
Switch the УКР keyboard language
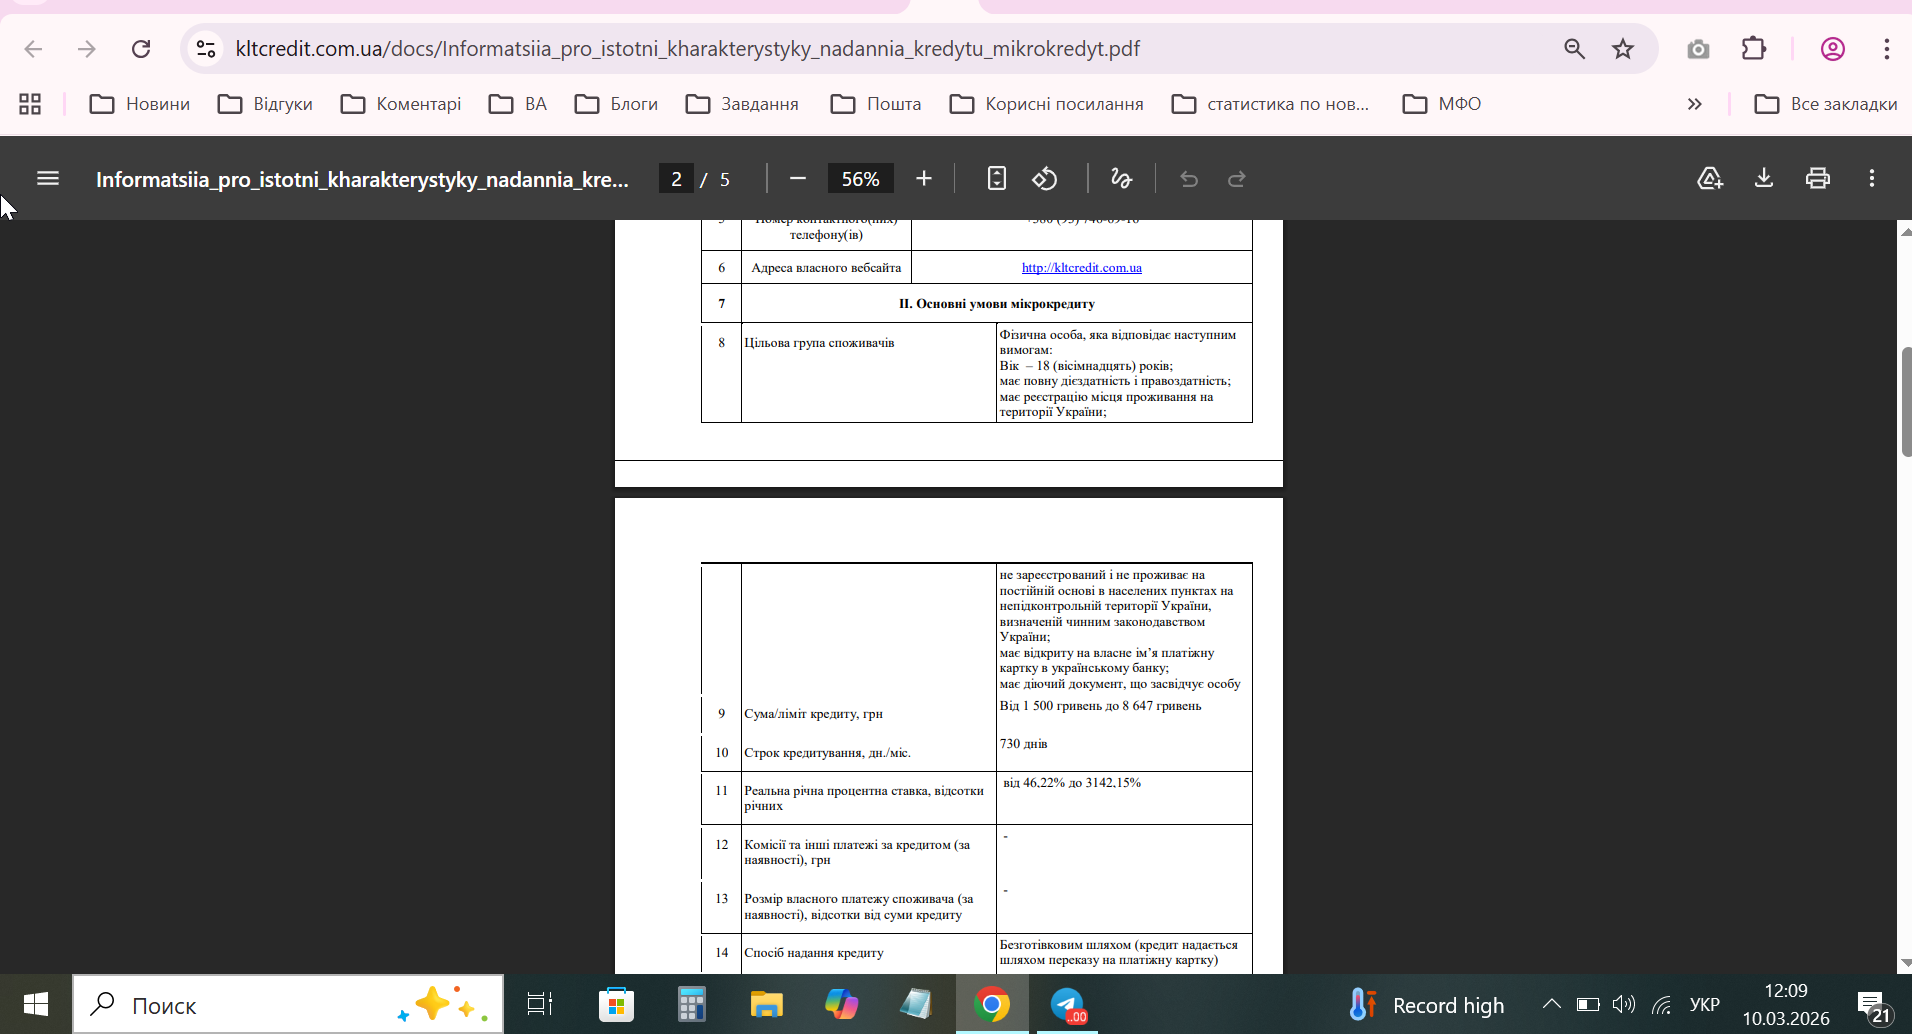pyautogui.click(x=1704, y=1005)
